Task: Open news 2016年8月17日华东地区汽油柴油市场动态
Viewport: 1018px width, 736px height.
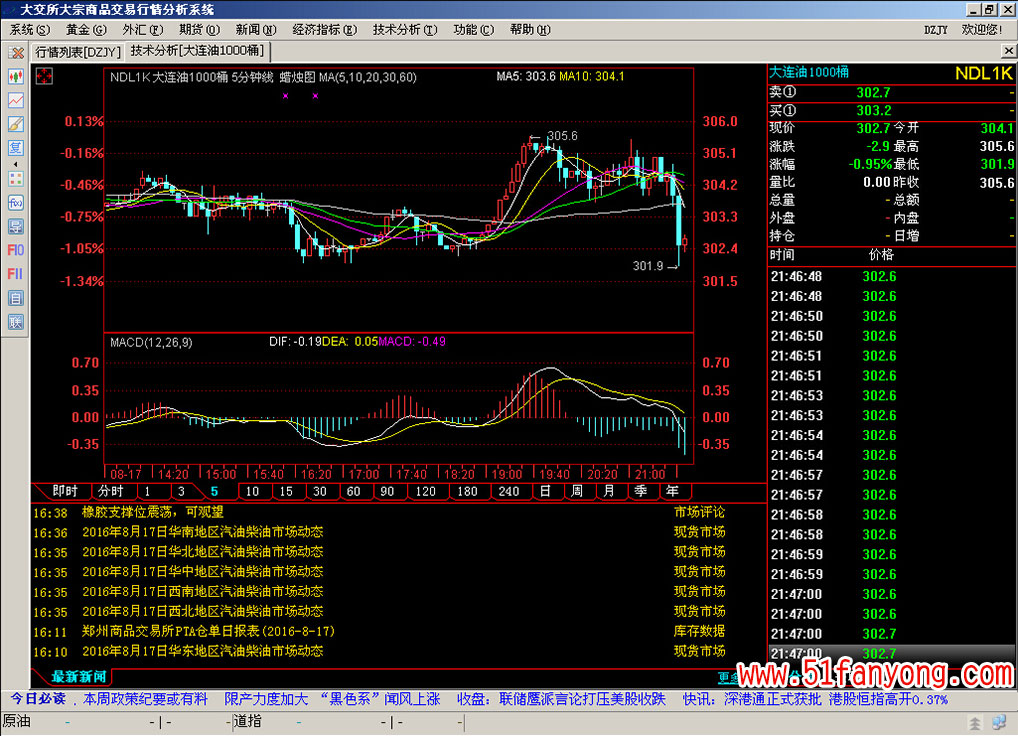Action: tap(203, 651)
